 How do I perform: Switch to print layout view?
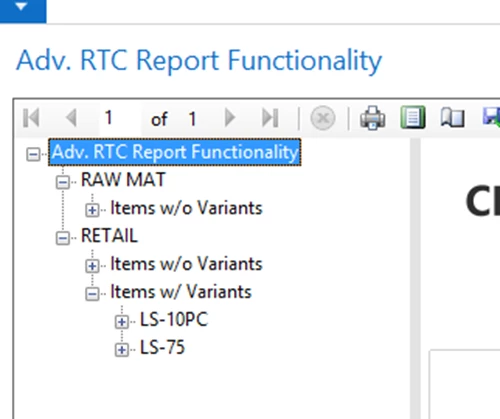pyautogui.click(x=413, y=117)
